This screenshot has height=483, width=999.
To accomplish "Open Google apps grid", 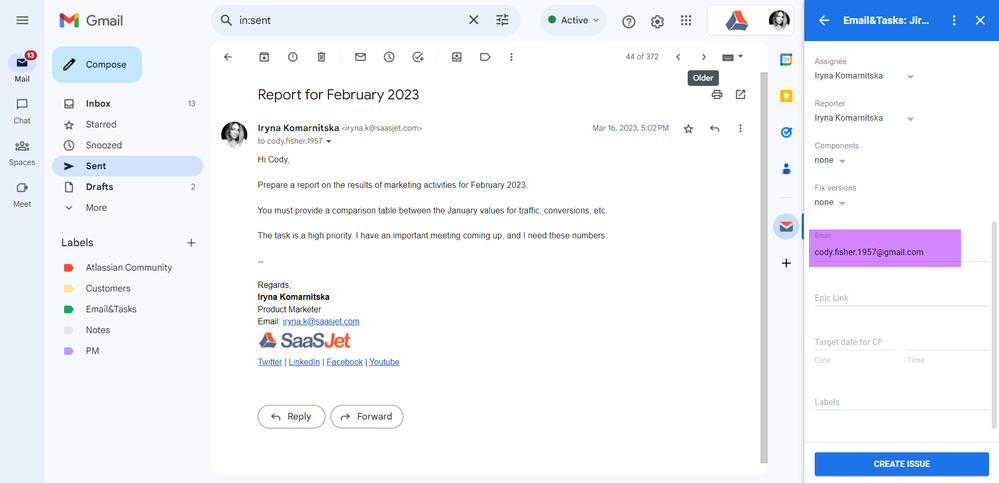I will 686,21.
